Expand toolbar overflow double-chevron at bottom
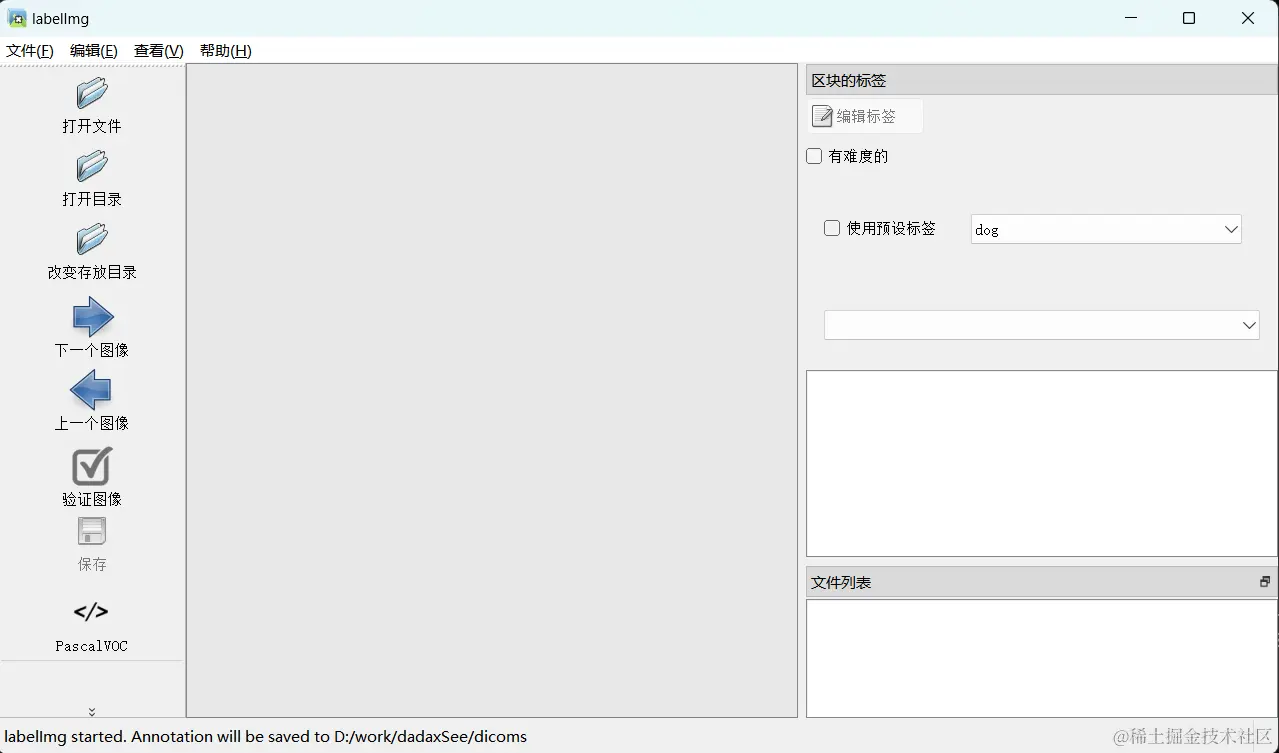Viewport: 1279px width, 753px height. pos(92,712)
